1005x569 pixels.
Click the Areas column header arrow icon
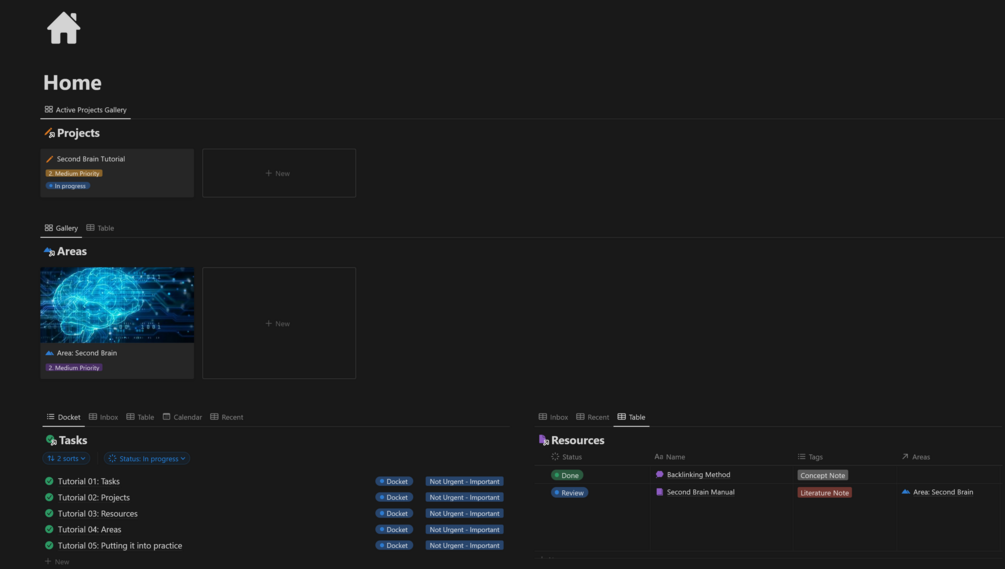coord(905,457)
